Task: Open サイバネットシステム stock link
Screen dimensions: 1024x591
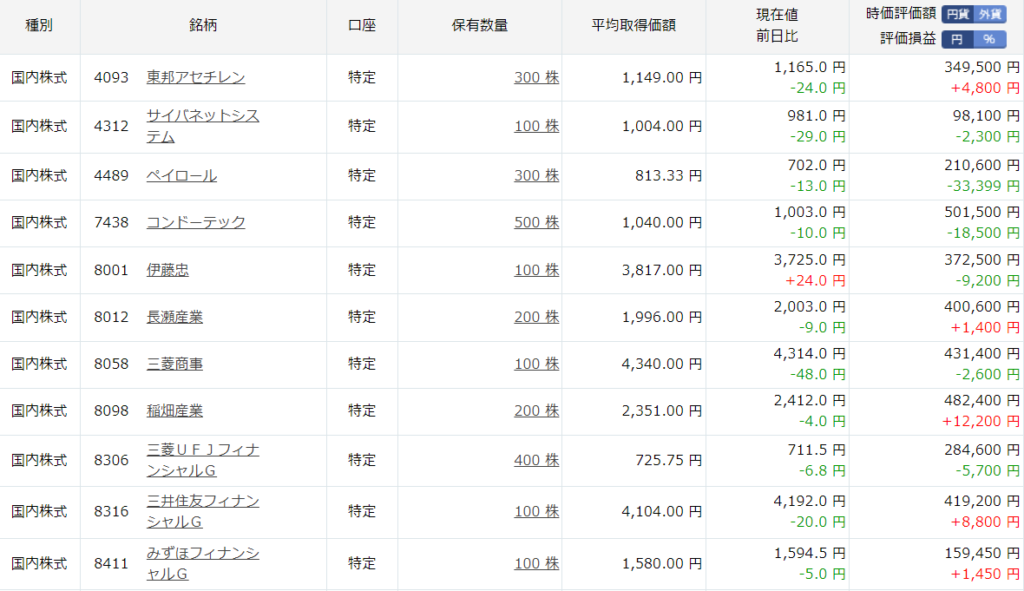Action: point(202,126)
